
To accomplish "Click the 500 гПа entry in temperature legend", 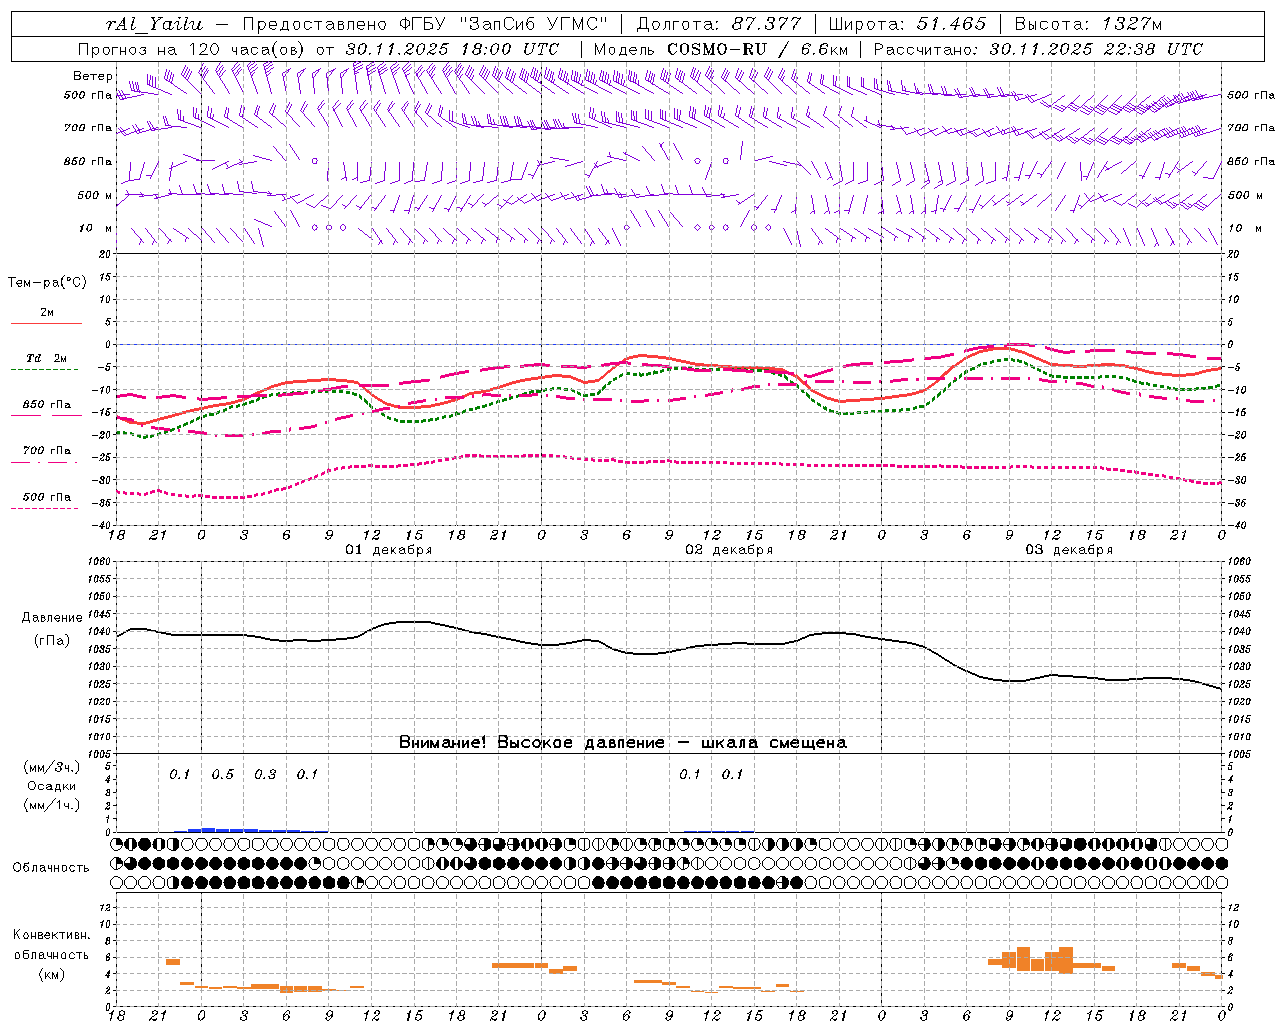I will (47, 497).
